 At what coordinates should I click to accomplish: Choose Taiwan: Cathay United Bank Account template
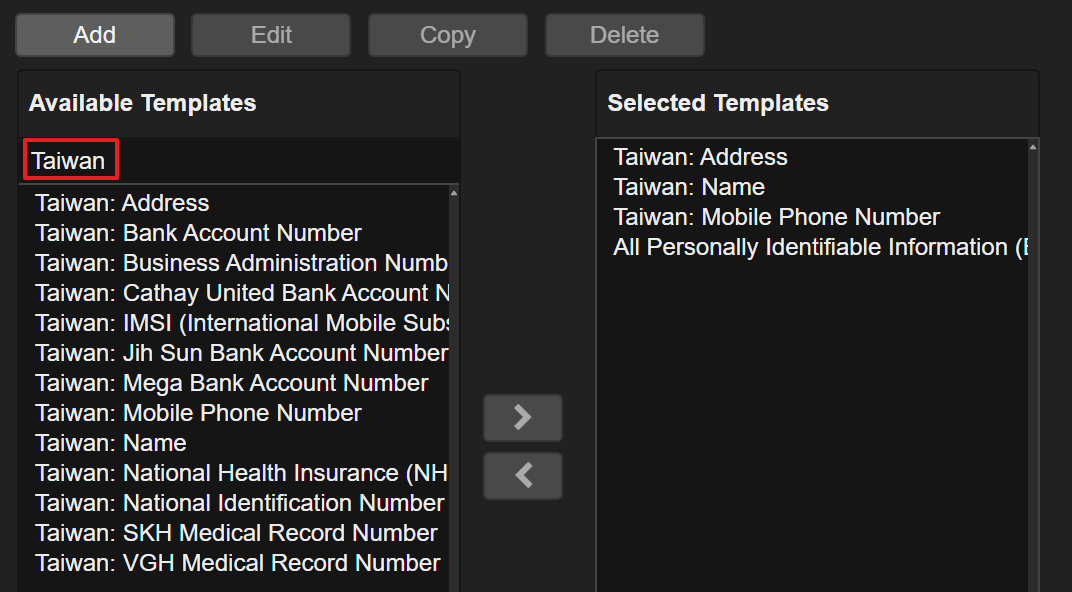click(240, 293)
